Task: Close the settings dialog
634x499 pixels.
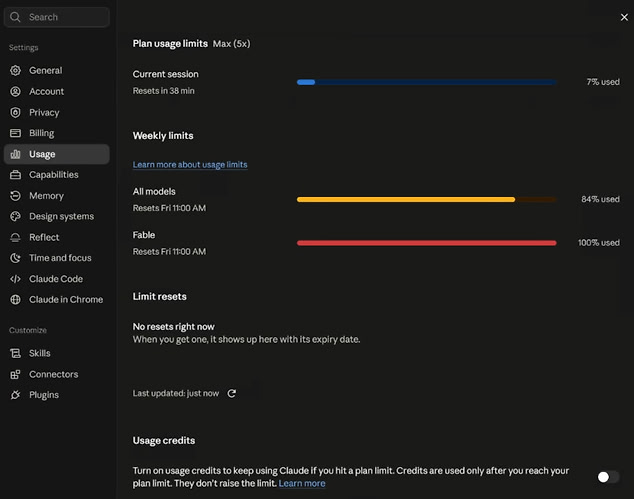Action: [624, 17]
